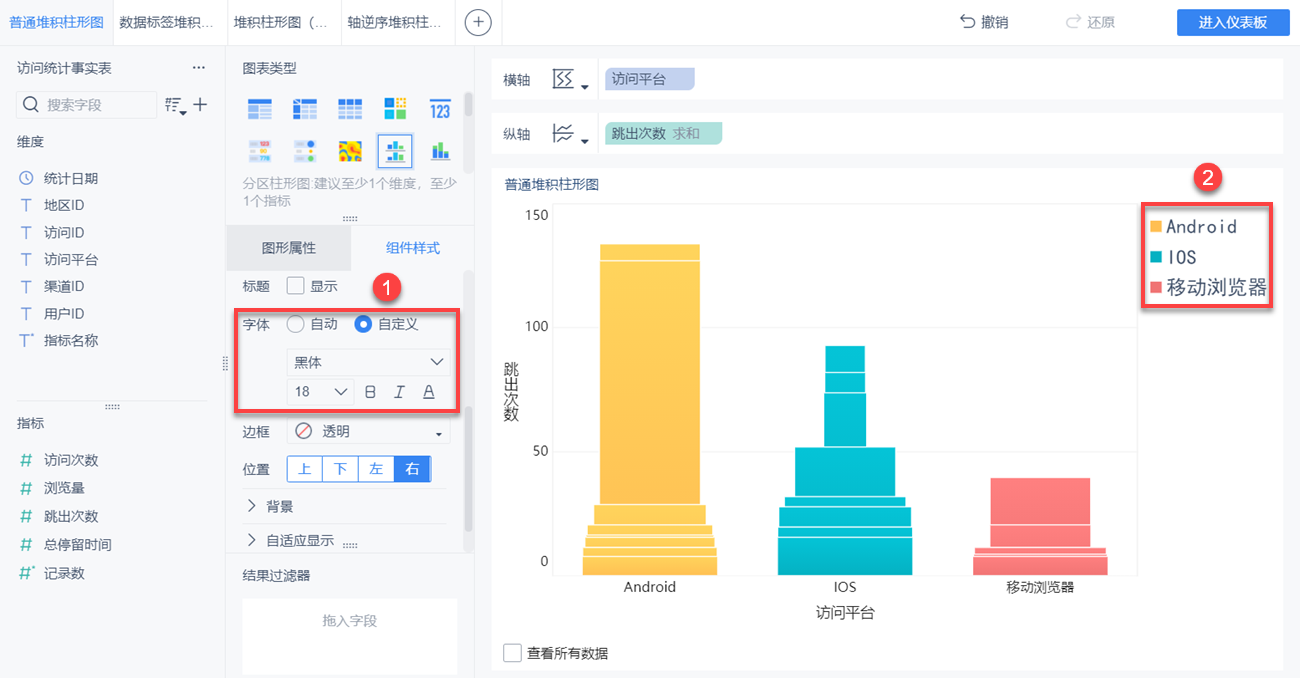Switch to 数据标签堆积 tab

(x=169, y=22)
